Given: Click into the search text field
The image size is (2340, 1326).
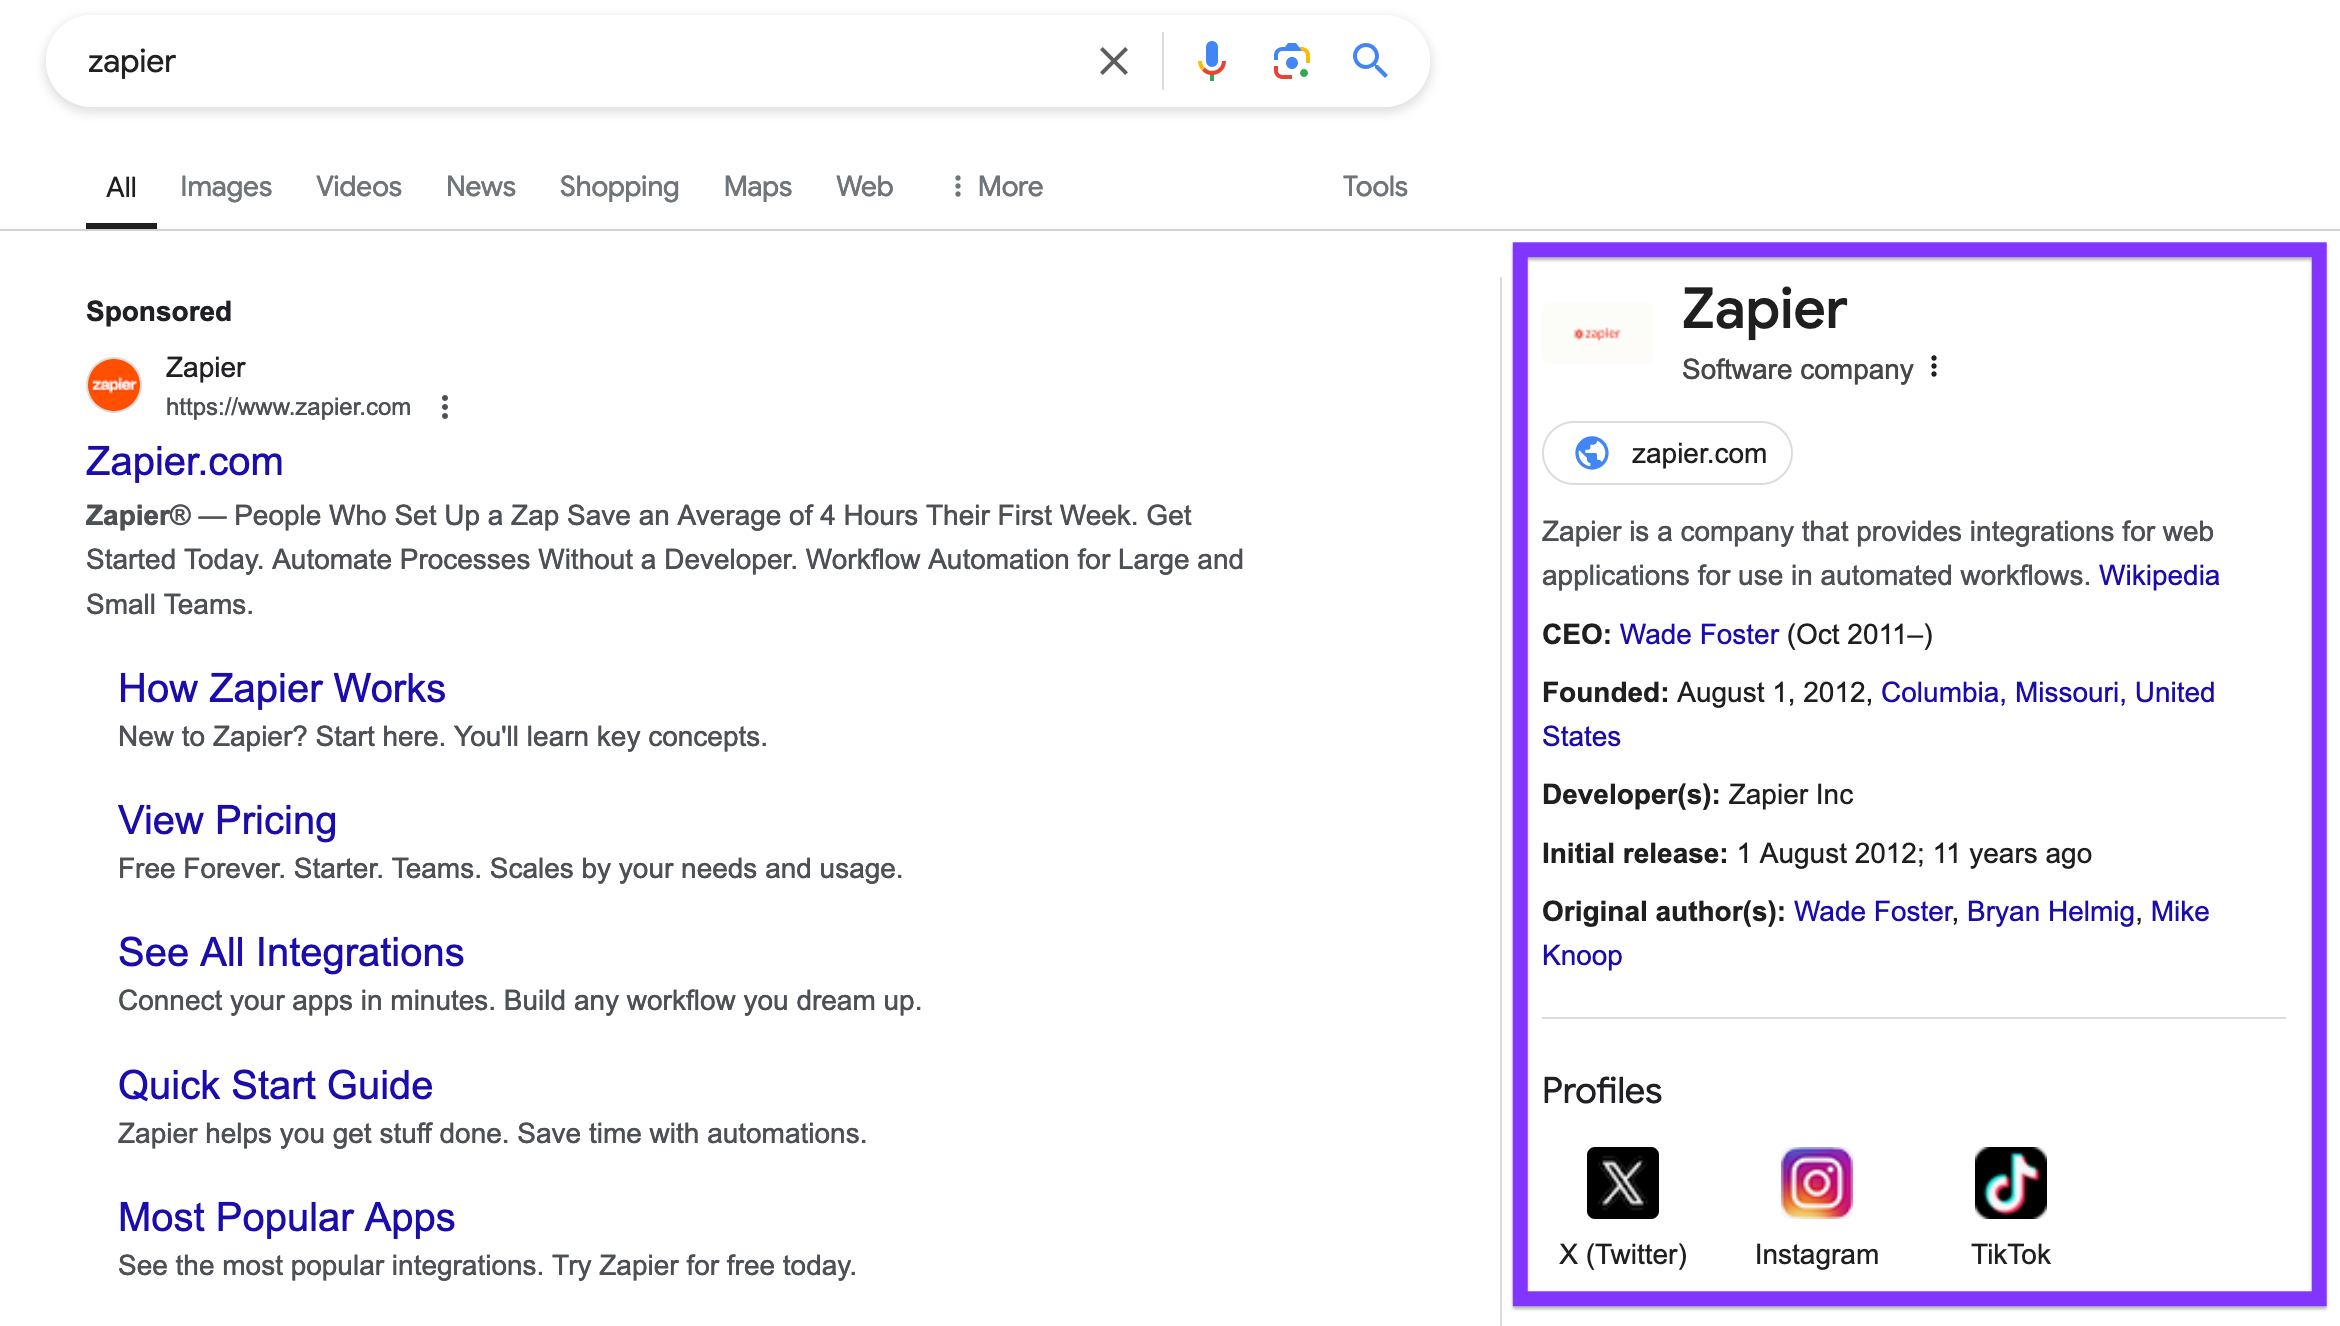Looking at the screenshot, I should (x=560, y=61).
